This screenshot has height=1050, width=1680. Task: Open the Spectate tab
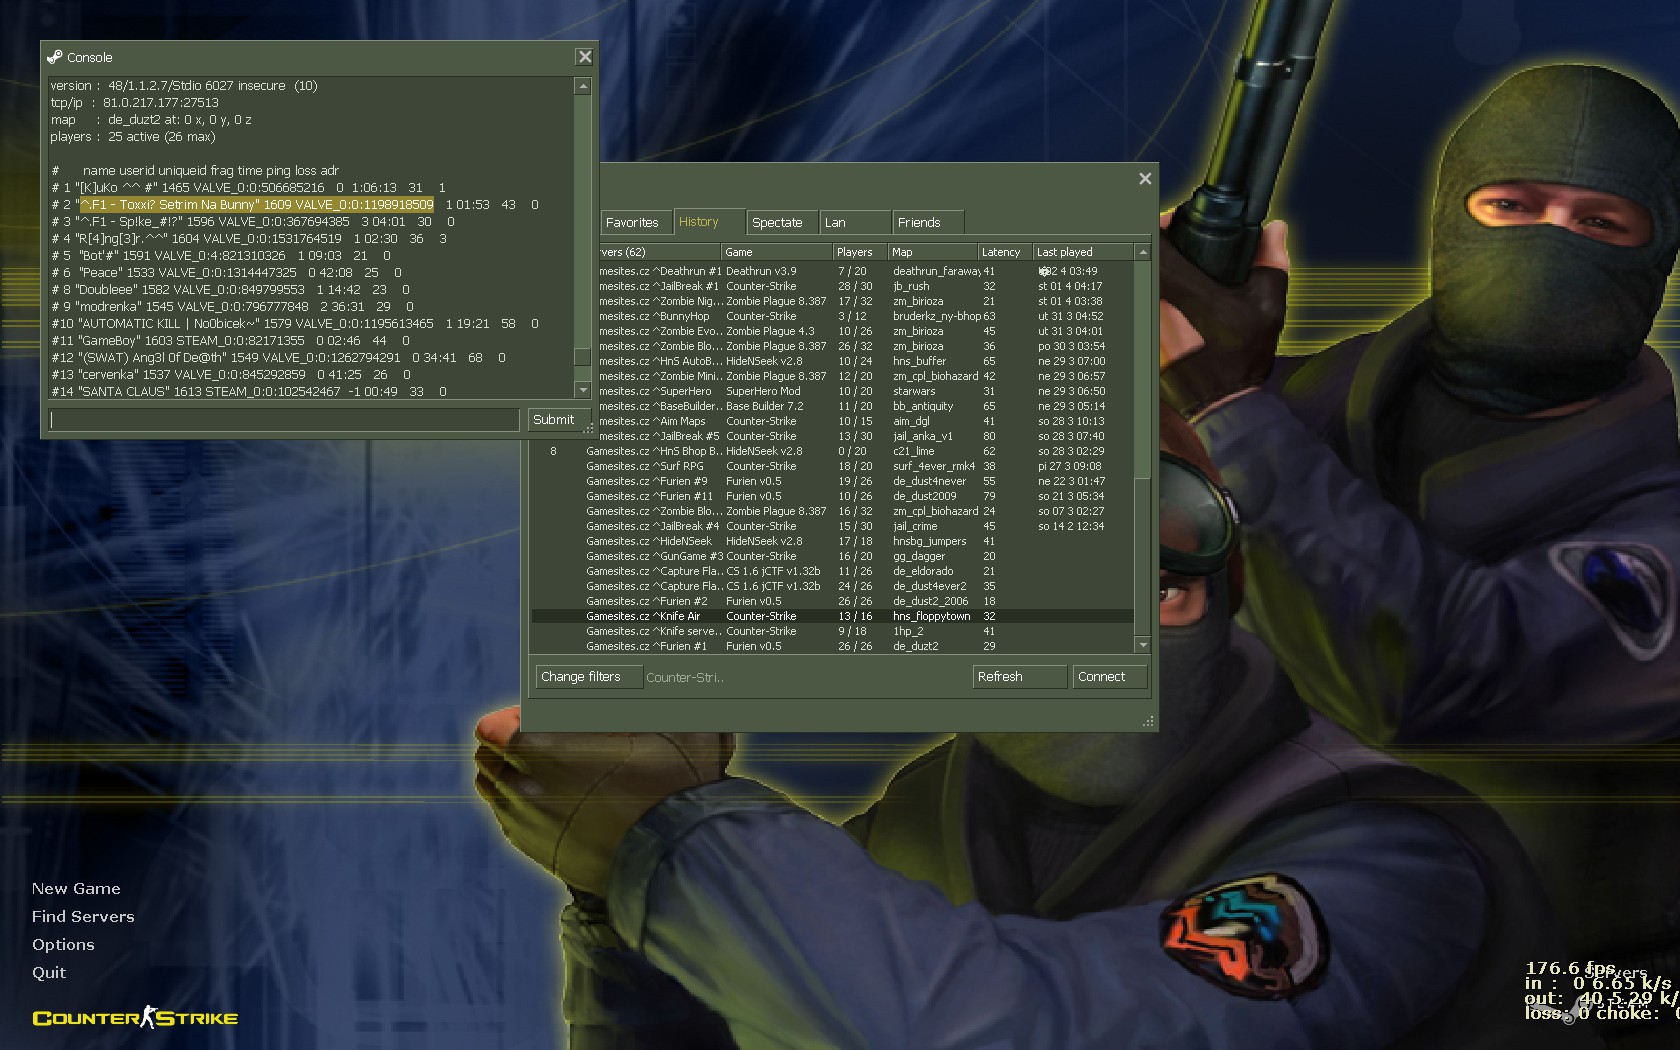tap(777, 222)
